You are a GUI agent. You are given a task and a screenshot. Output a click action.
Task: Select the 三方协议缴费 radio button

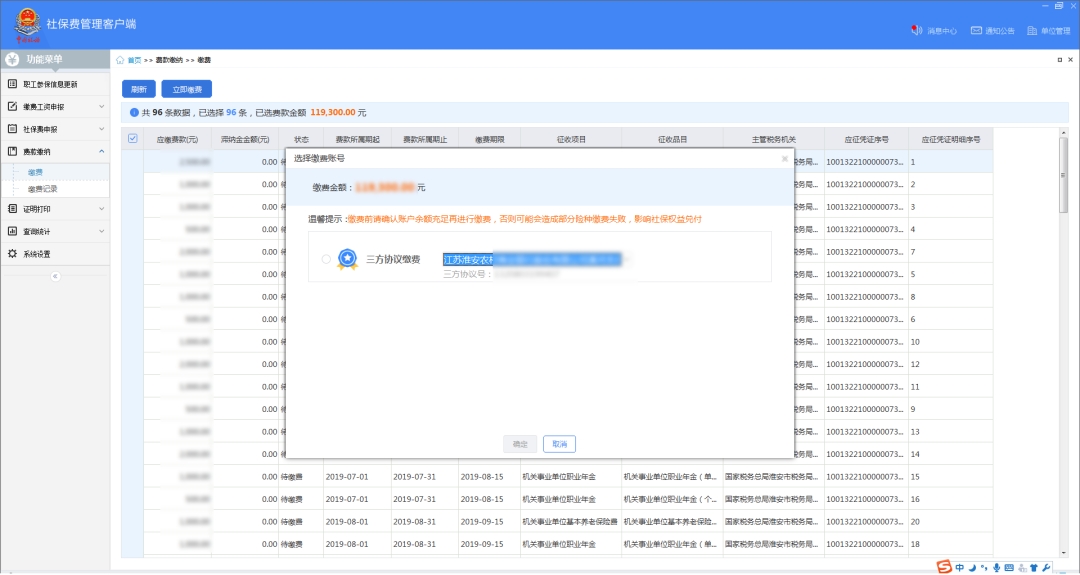pyautogui.click(x=326, y=259)
